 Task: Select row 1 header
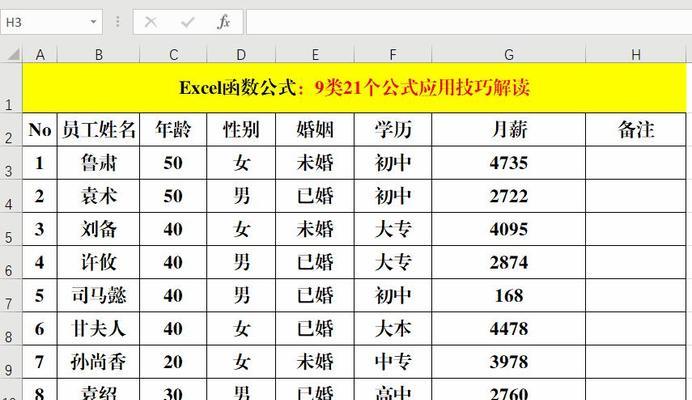[11, 88]
